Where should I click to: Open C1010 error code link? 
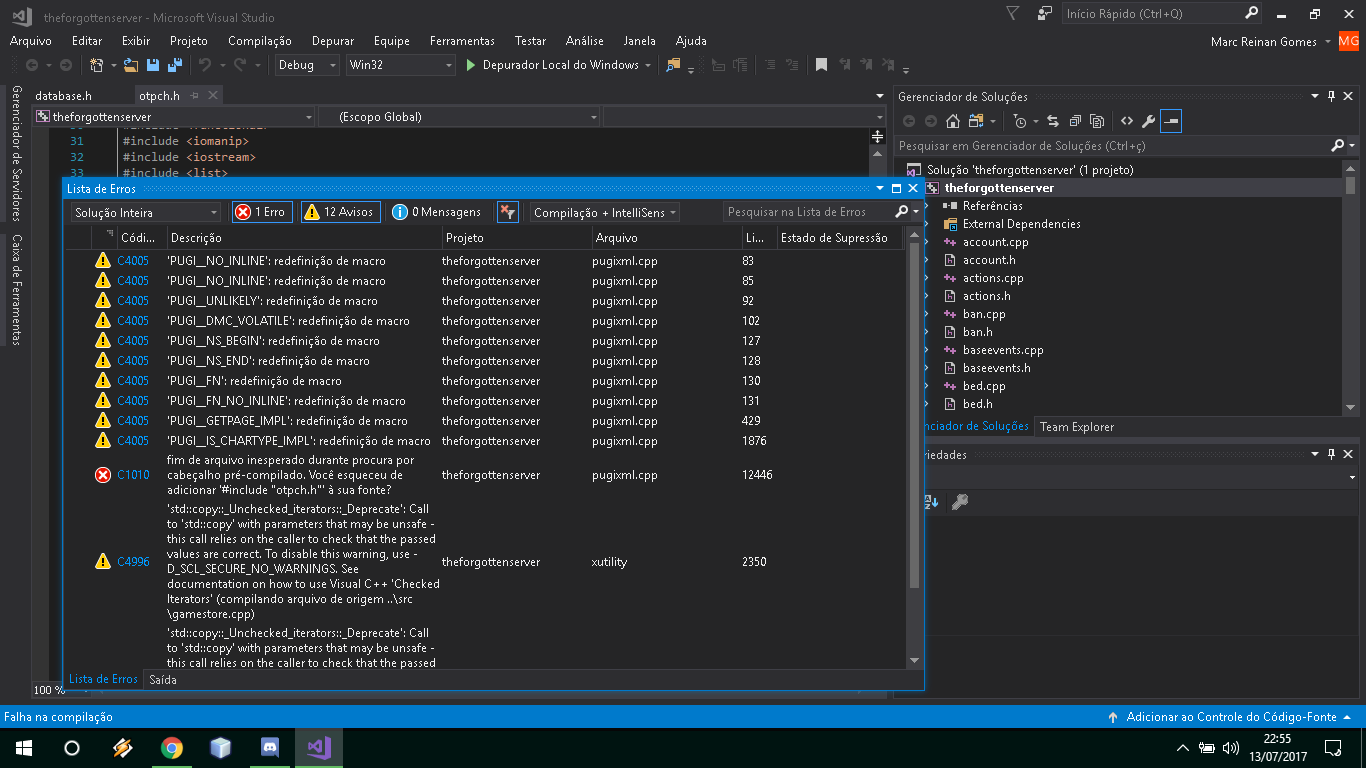[133, 475]
